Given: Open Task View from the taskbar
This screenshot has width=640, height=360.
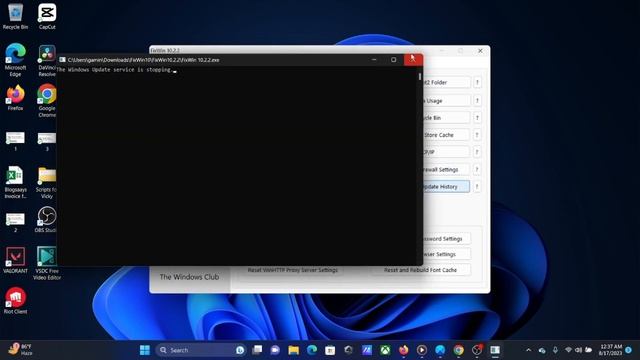Looking at the screenshot, I should (x=257, y=350).
